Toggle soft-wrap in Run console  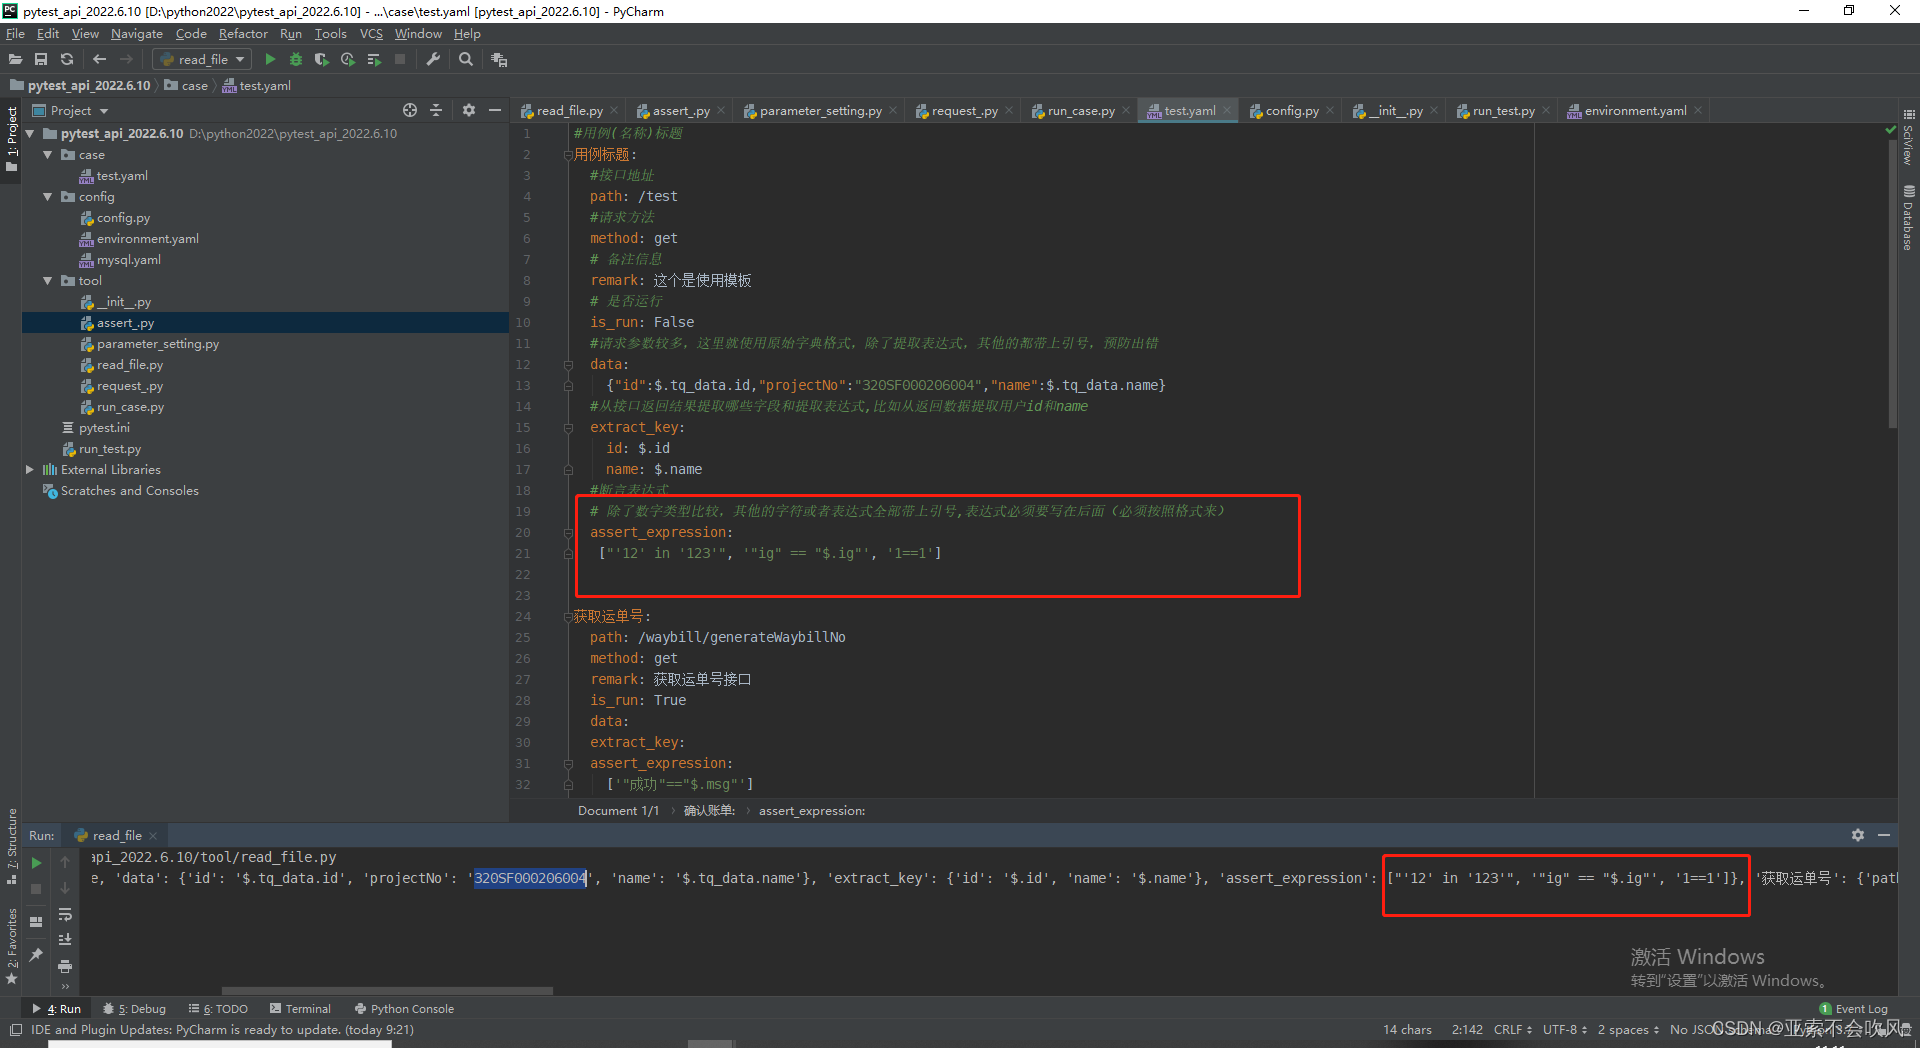[65, 915]
